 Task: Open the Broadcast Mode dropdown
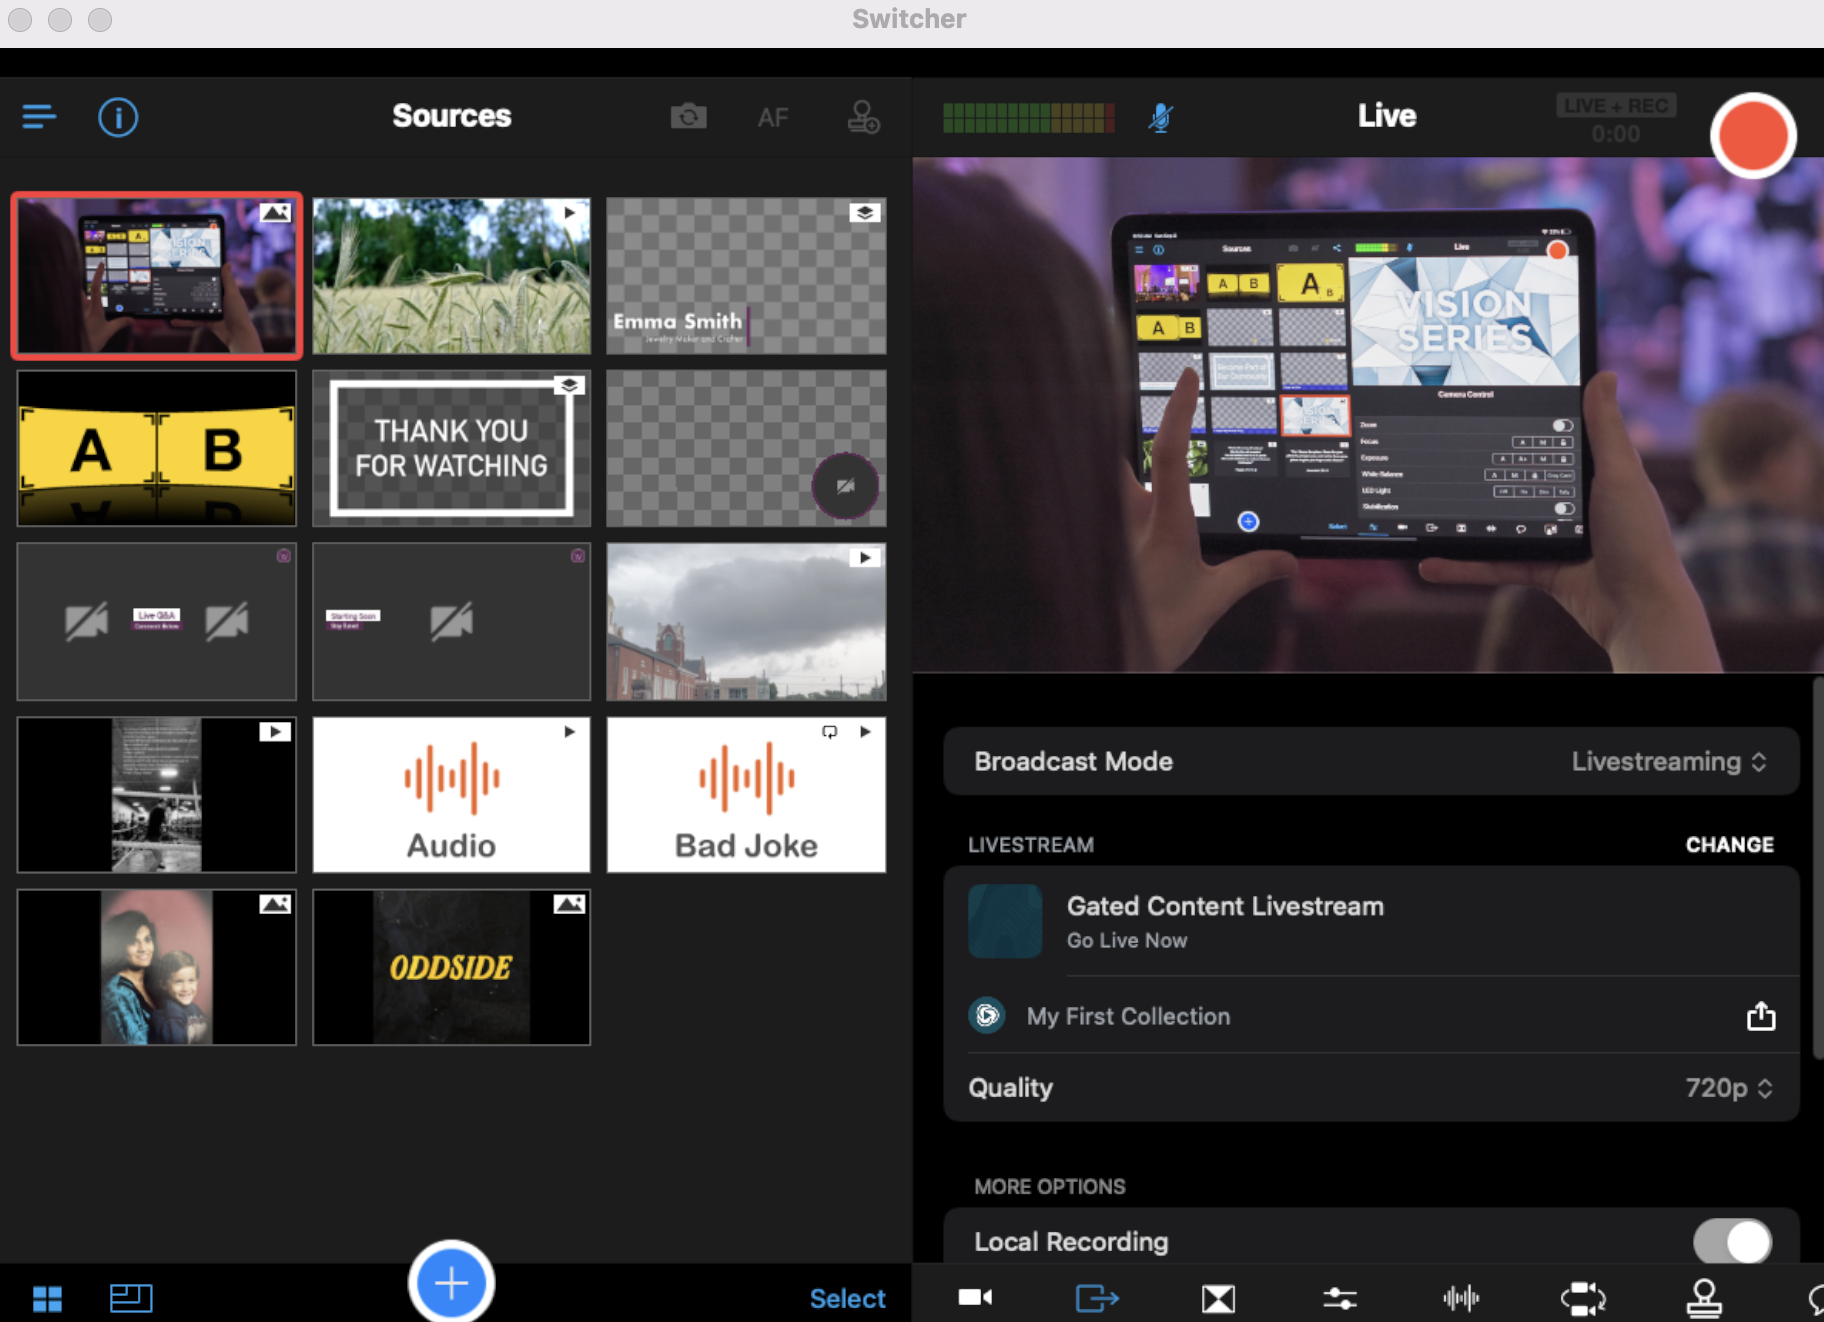(1371, 762)
